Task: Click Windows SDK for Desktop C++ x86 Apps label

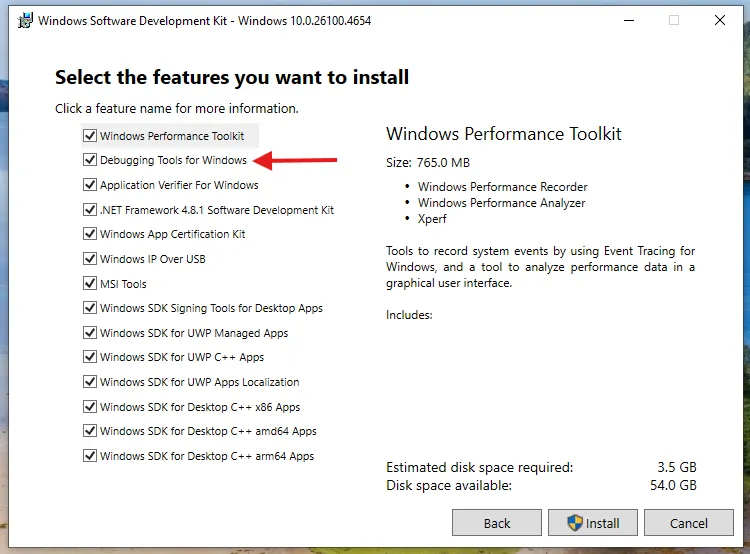Action: [200, 407]
